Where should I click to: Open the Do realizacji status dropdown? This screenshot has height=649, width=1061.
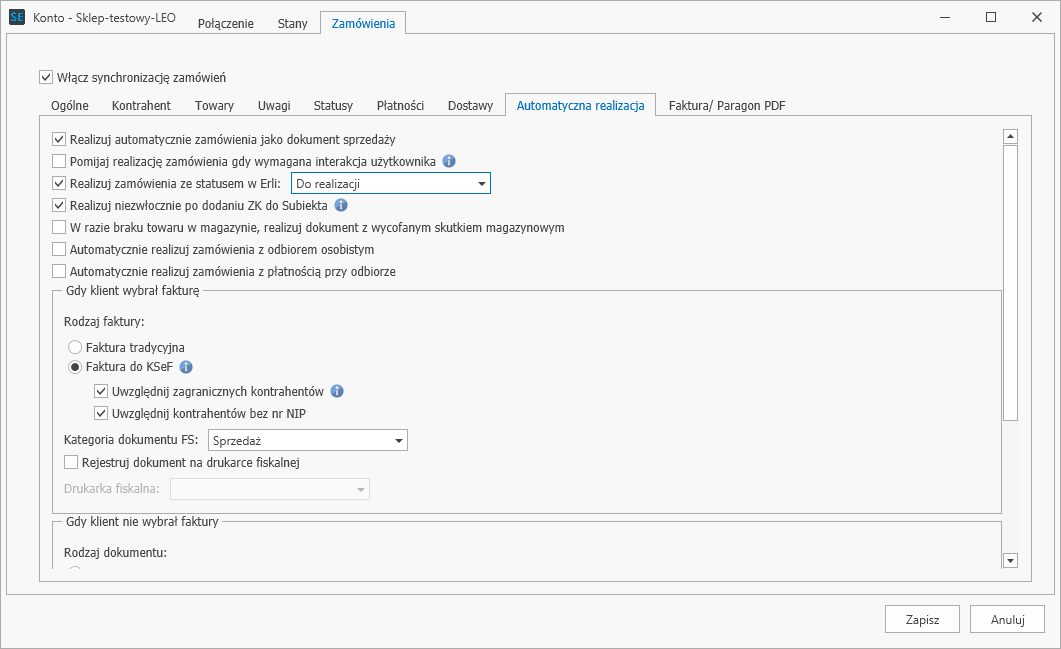[390, 183]
